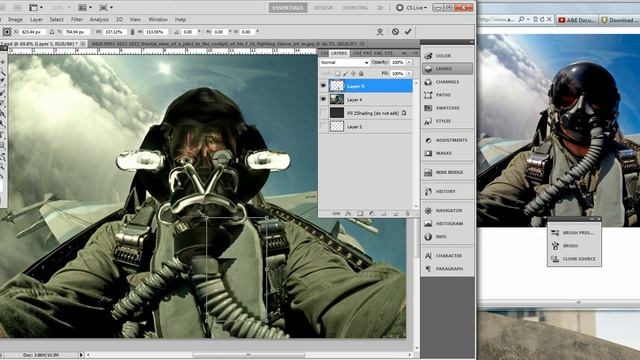Screen dimensions: 640x360
Task: Click the horizontal scrollbar under the canvas
Action: pyautogui.click(x=249, y=355)
